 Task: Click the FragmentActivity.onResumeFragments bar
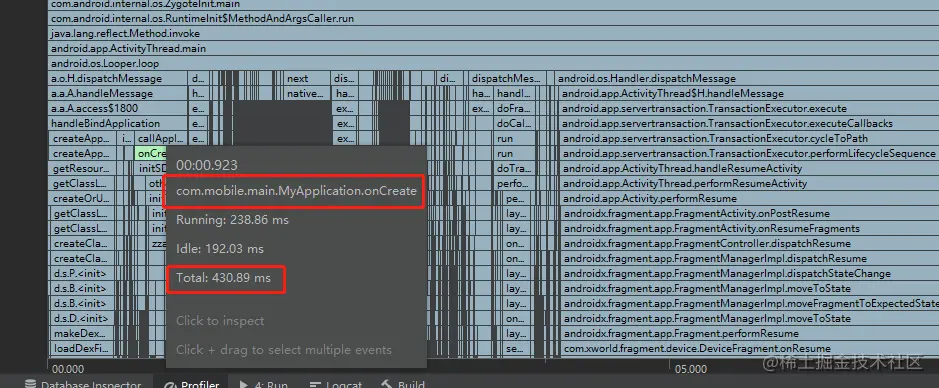pos(750,228)
